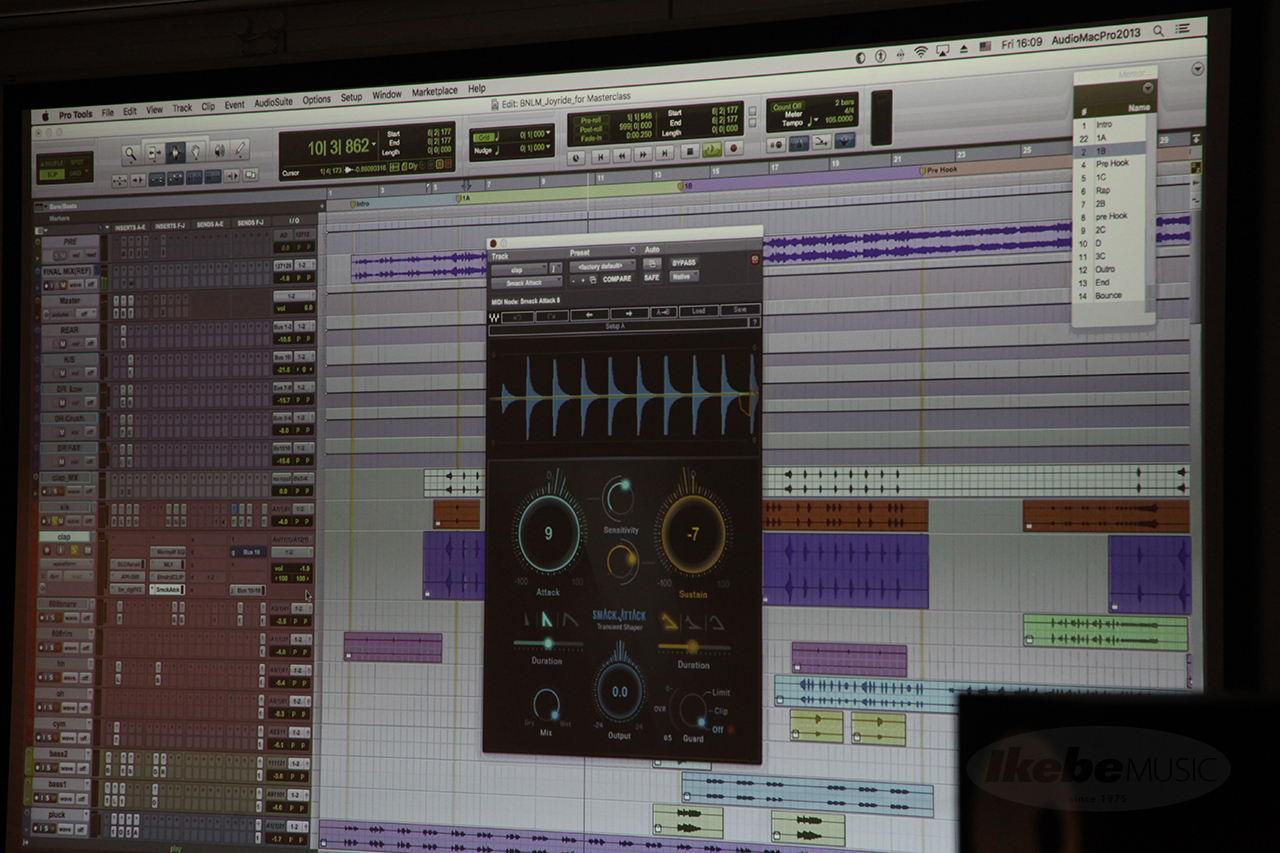Open the Marketplace menu
This screenshot has height=853, width=1280.
click(x=434, y=91)
